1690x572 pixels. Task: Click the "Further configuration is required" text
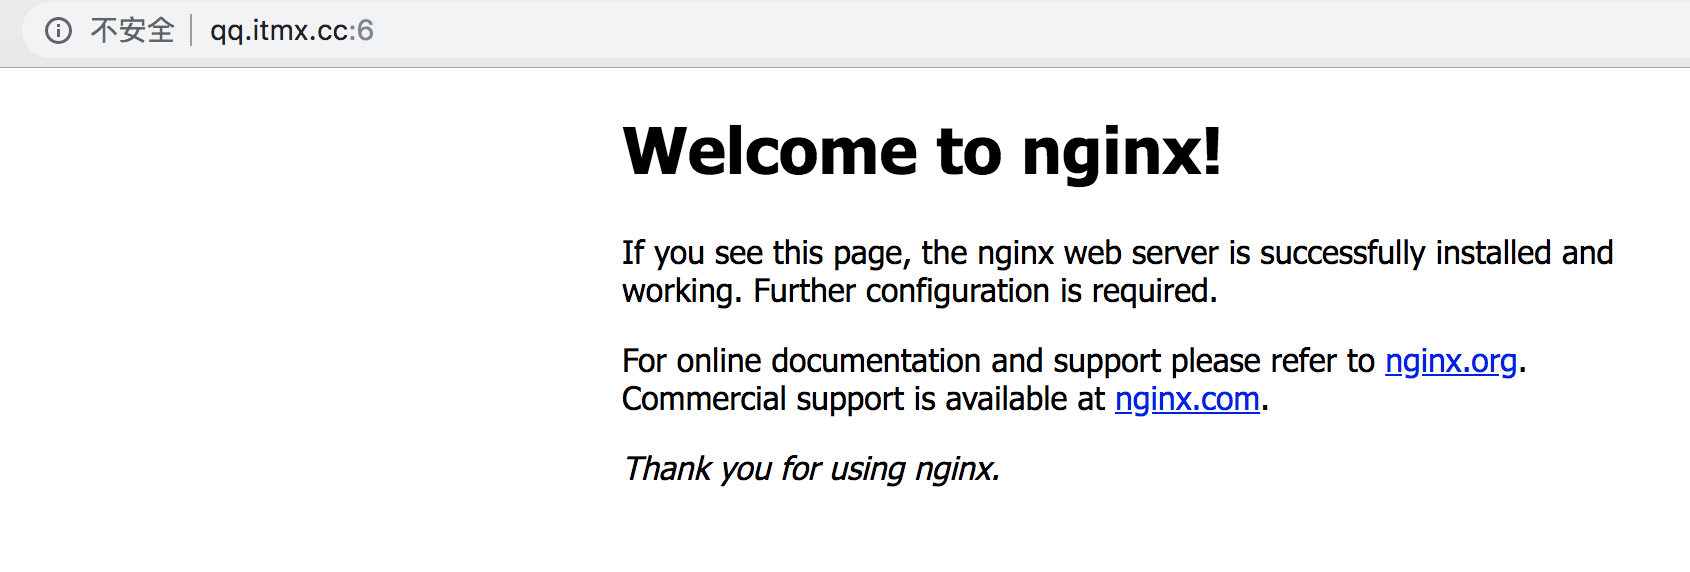pos(985,291)
